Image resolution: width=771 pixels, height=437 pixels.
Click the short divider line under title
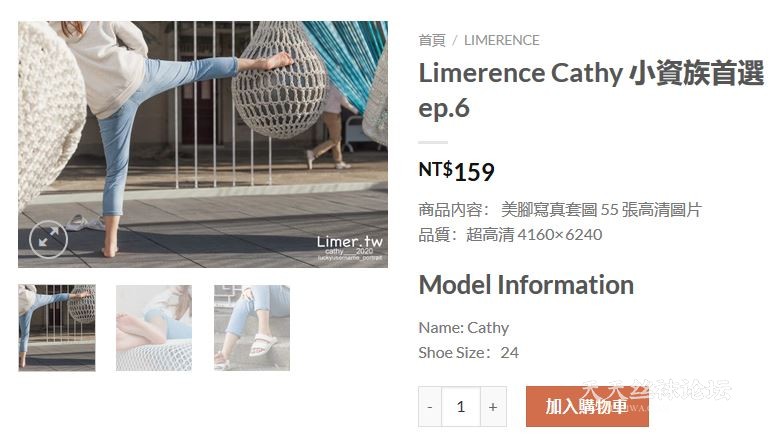click(x=433, y=142)
